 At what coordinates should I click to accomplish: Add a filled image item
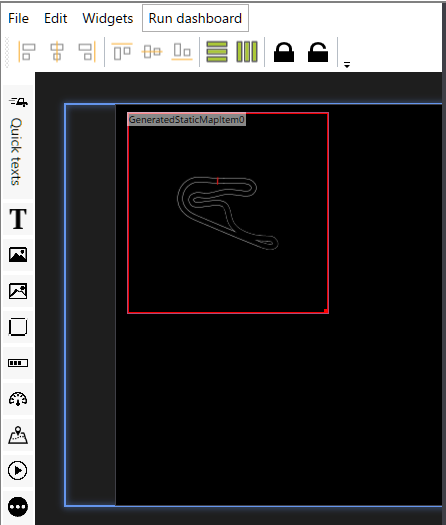click(x=18, y=255)
